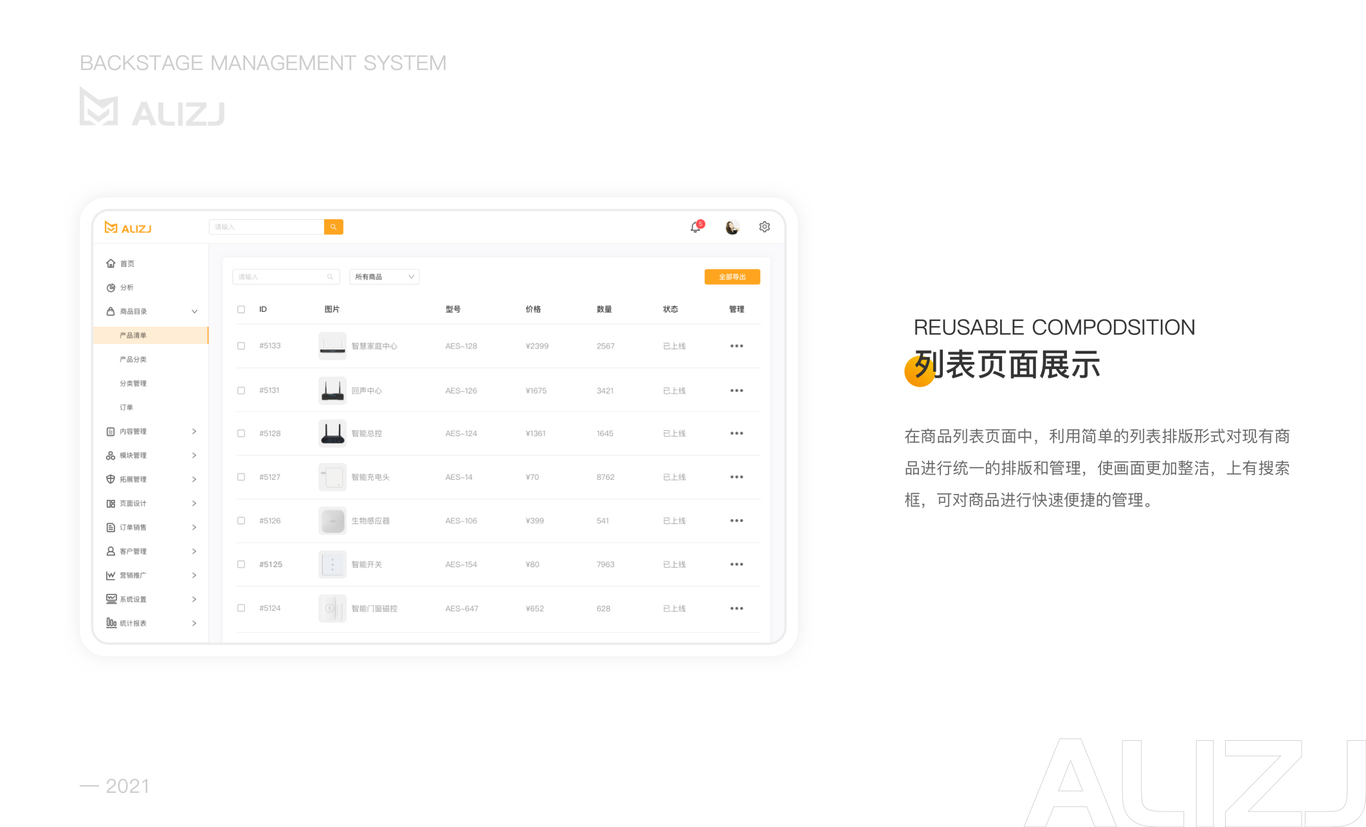Check the box for product #5128
Viewport: 1366px width, 827px height.
click(241, 433)
